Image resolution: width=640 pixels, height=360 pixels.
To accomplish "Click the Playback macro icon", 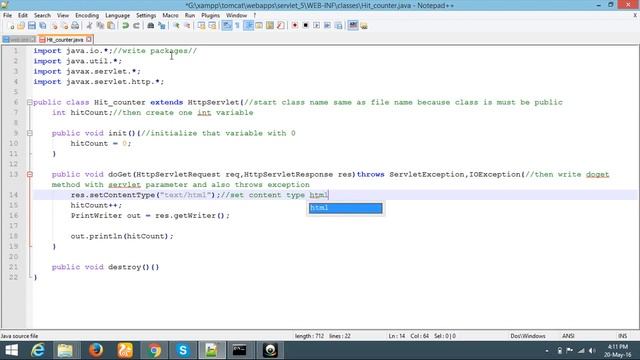I will point(316,26).
